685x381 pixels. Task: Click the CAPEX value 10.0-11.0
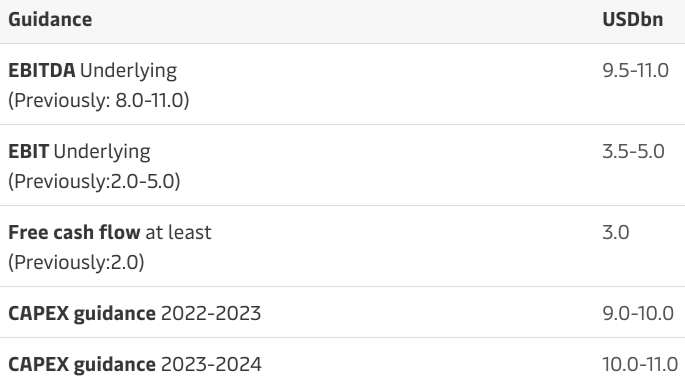(x=640, y=364)
